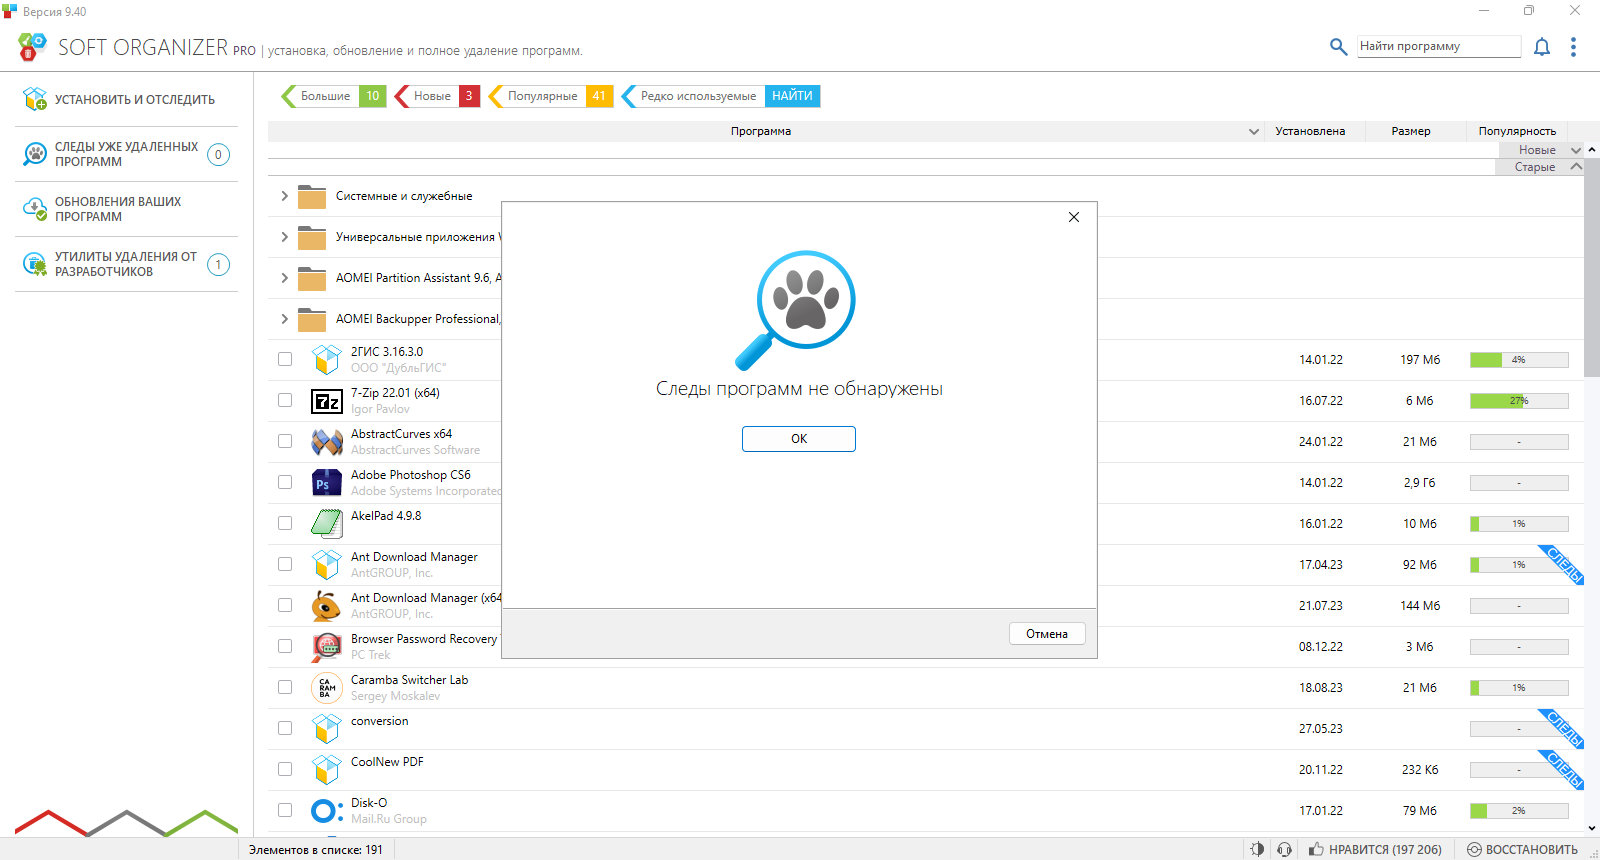
Task: Click the CoolNew PDF box icon
Action: point(327,770)
